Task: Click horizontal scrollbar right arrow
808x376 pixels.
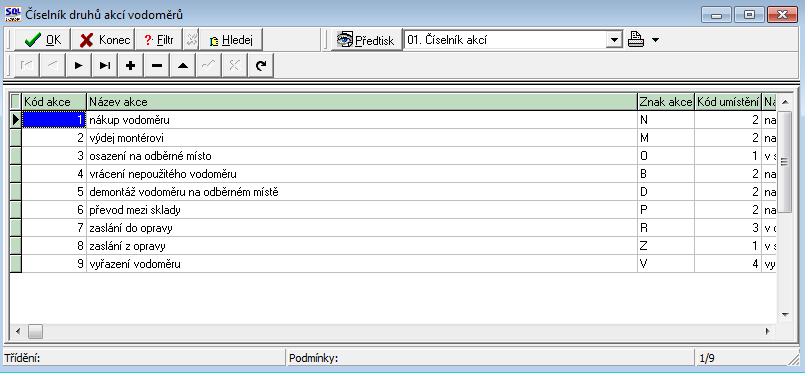Action: [768, 331]
